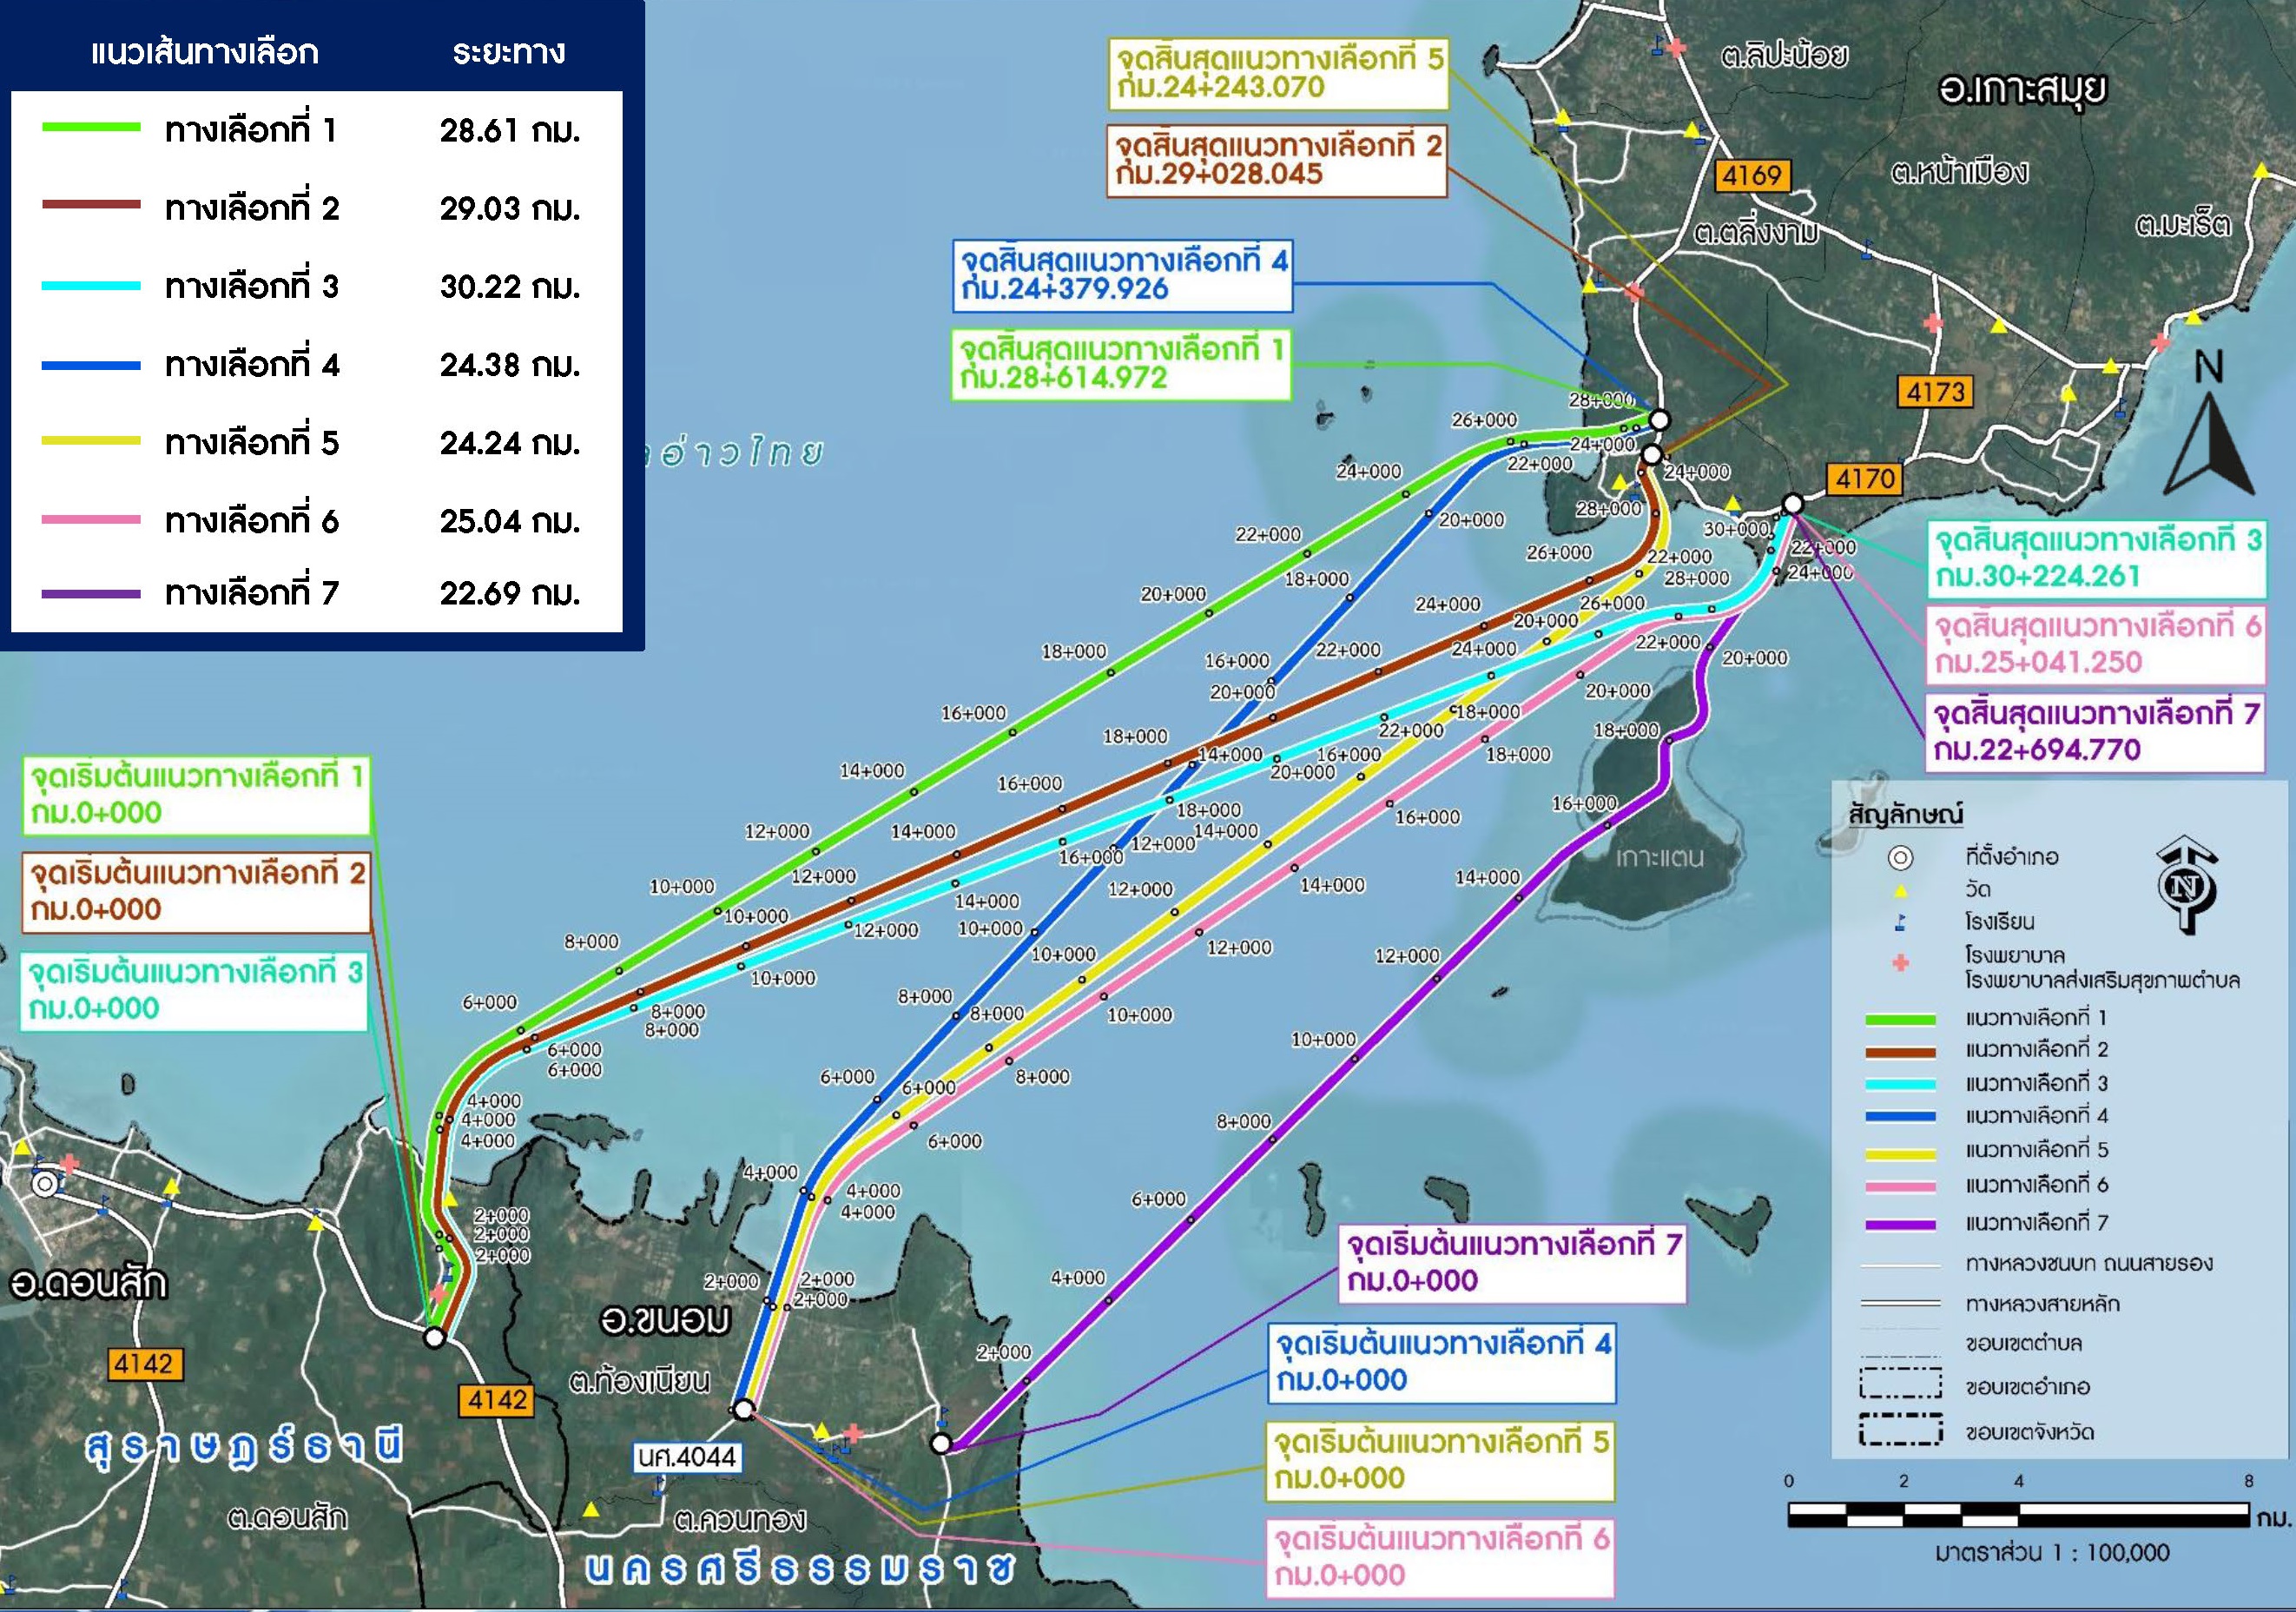Image resolution: width=2296 pixels, height=1612 pixels.
Task: Click the ระยะทาง column header
Action: (508, 52)
